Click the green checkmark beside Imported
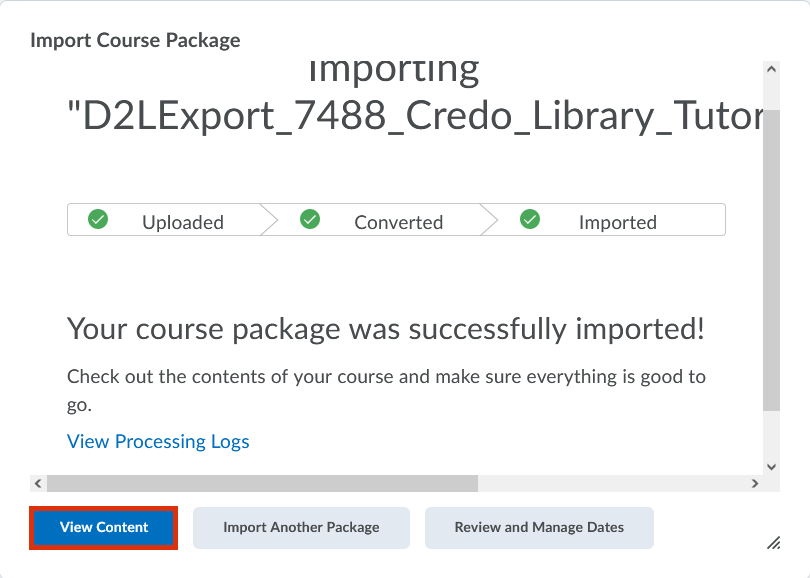810x578 pixels. (x=531, y=220)
